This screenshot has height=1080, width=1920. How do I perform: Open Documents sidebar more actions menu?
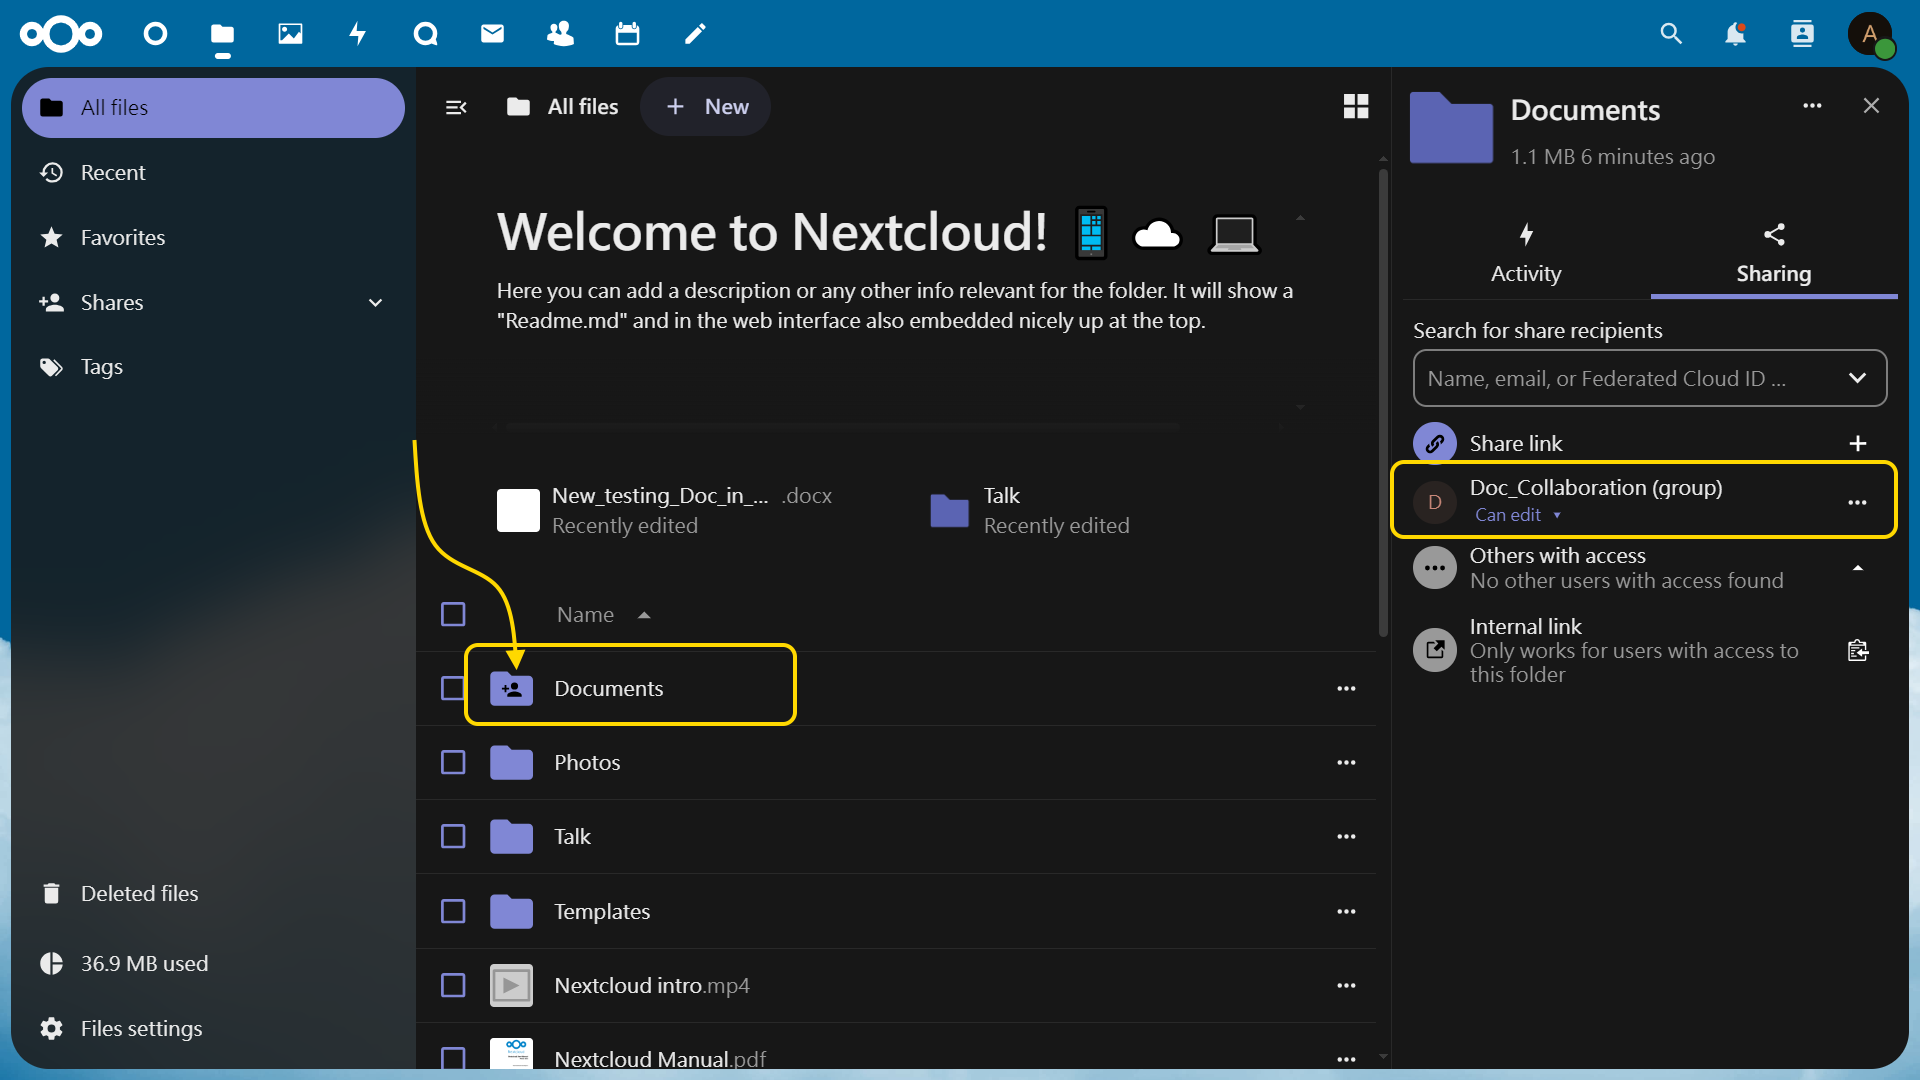click(1812, 106)
